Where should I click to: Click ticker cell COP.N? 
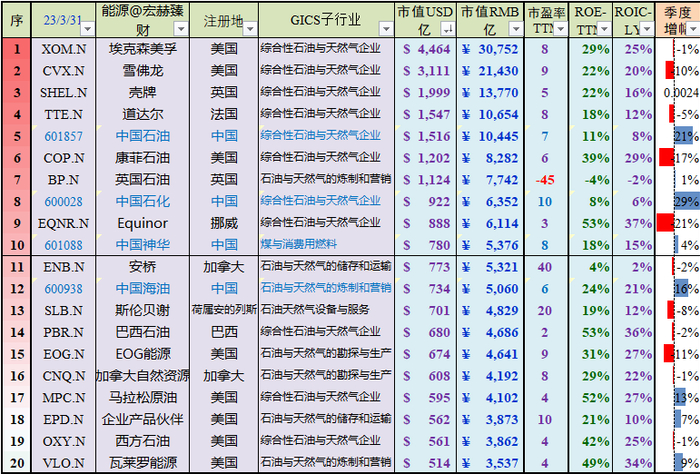point(63,158)
